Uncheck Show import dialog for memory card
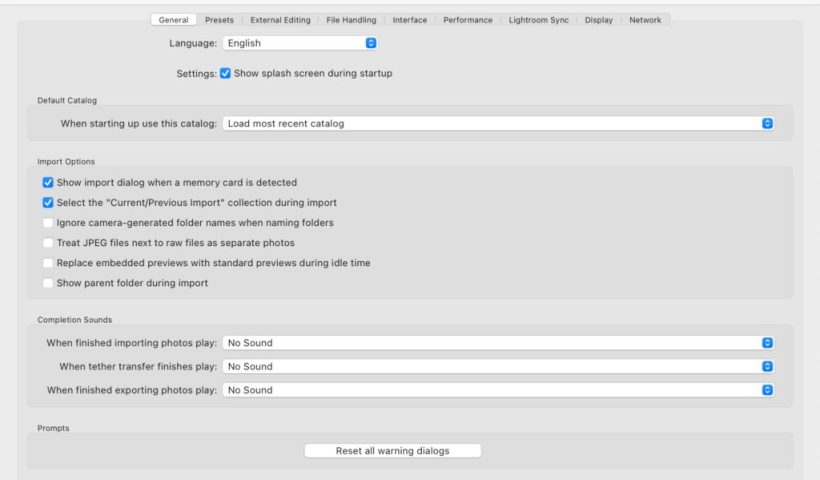This screenshot has height=480, width=820. 48,183
